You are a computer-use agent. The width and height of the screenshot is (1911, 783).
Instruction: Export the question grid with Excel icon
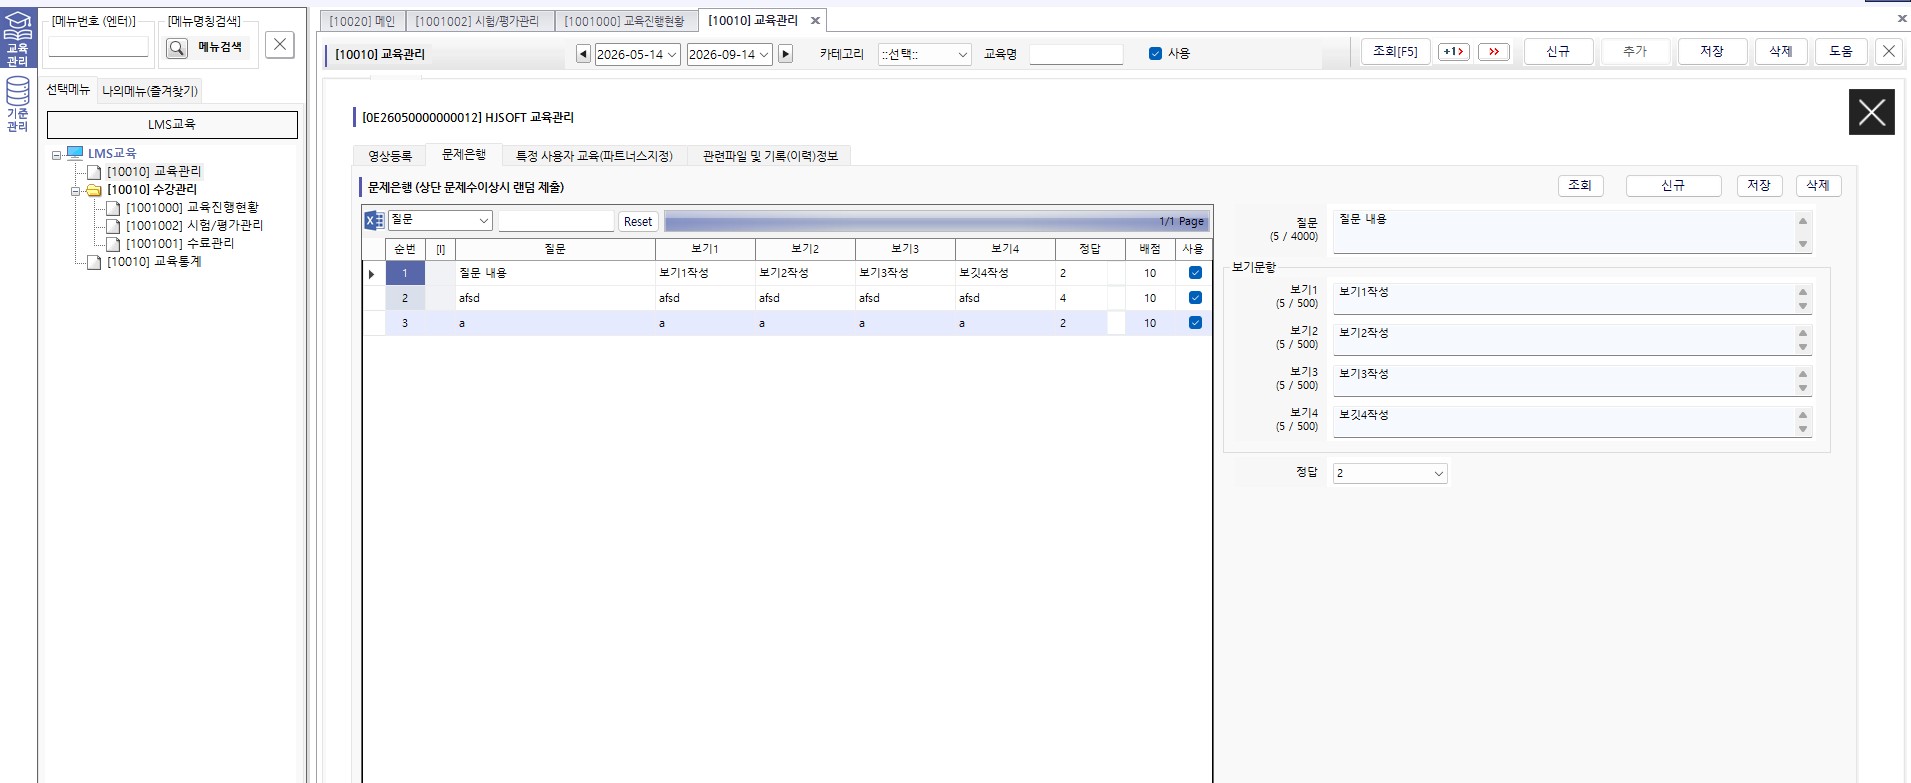pos(374,221)
